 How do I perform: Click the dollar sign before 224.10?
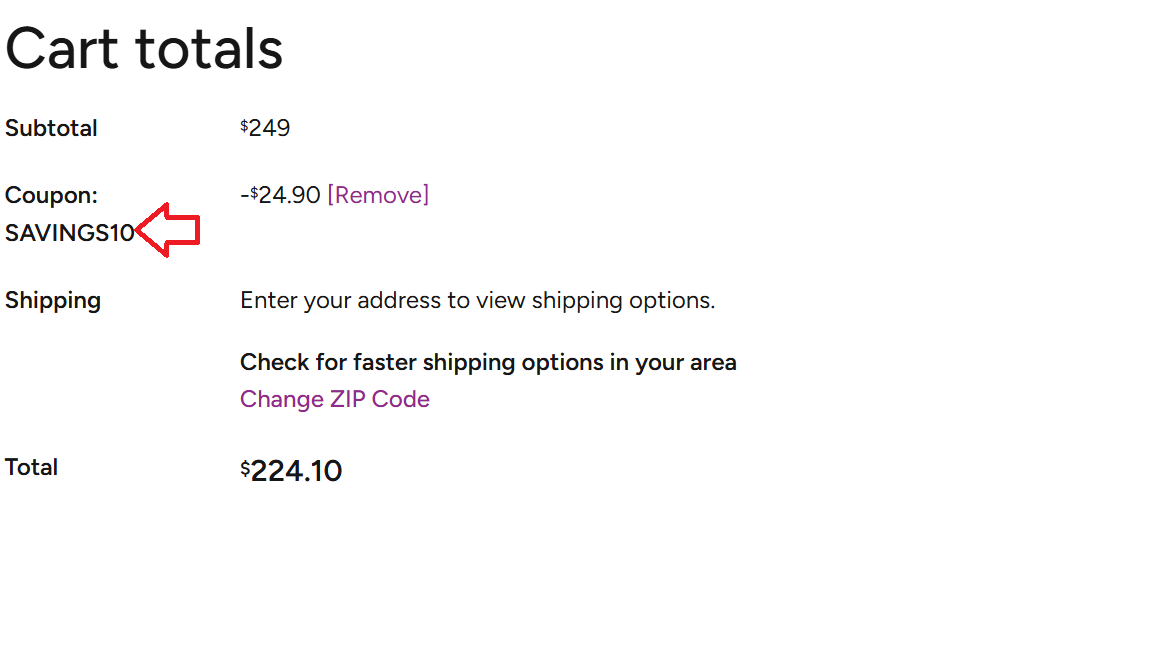pos(245,465)
